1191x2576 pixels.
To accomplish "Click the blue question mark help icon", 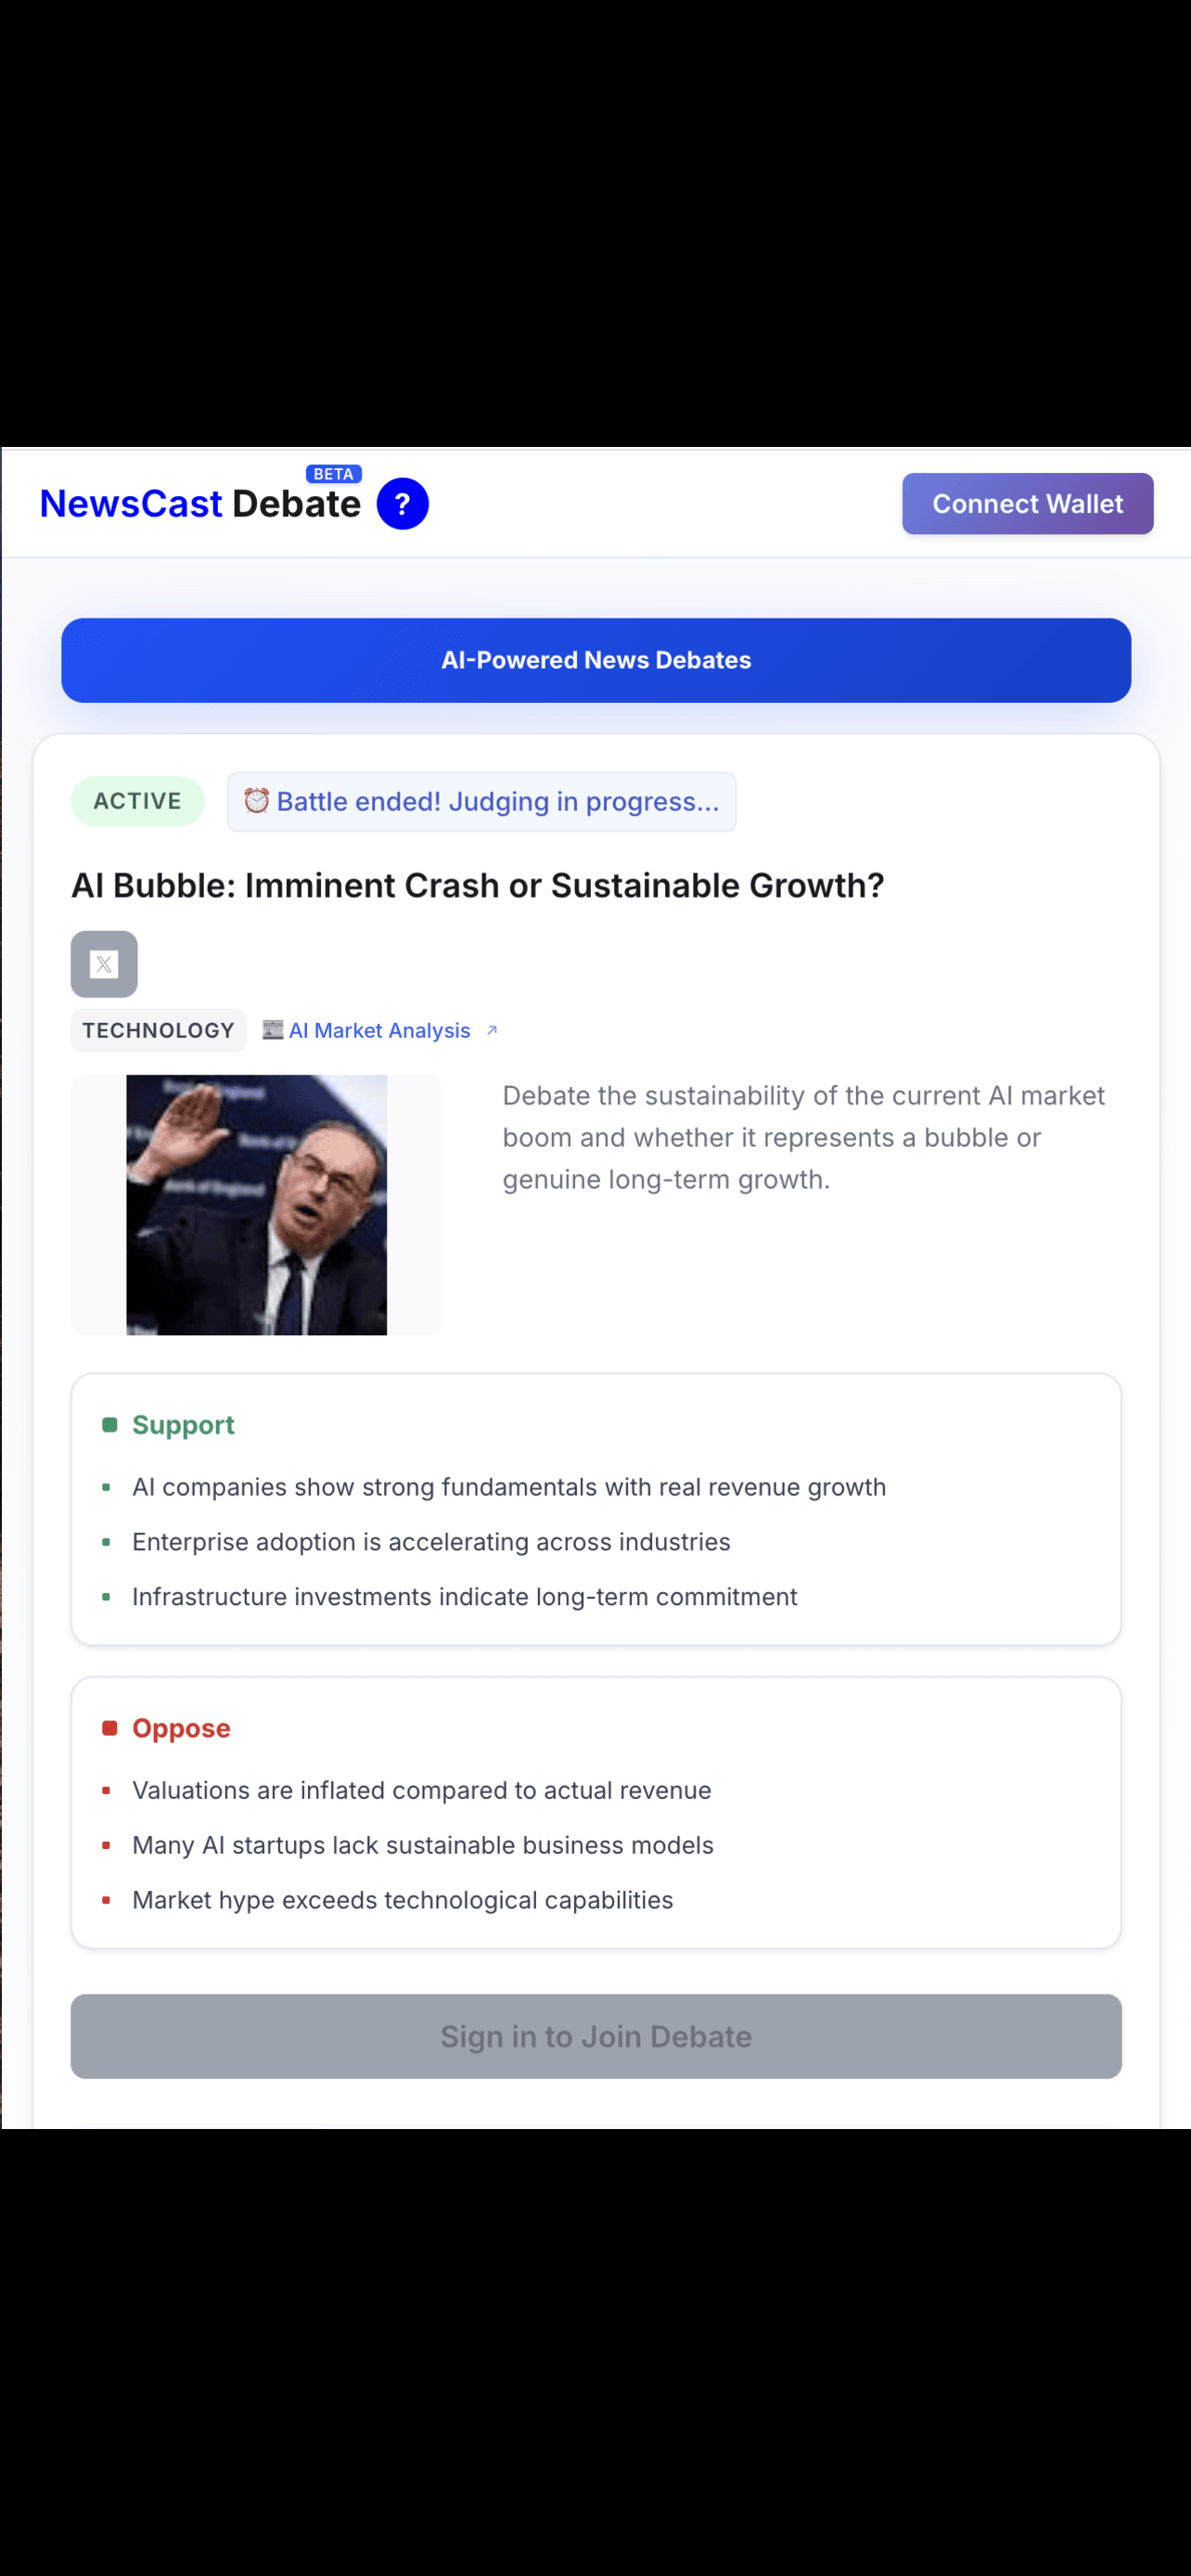I will pyautogui.click(x=402, y=504).
